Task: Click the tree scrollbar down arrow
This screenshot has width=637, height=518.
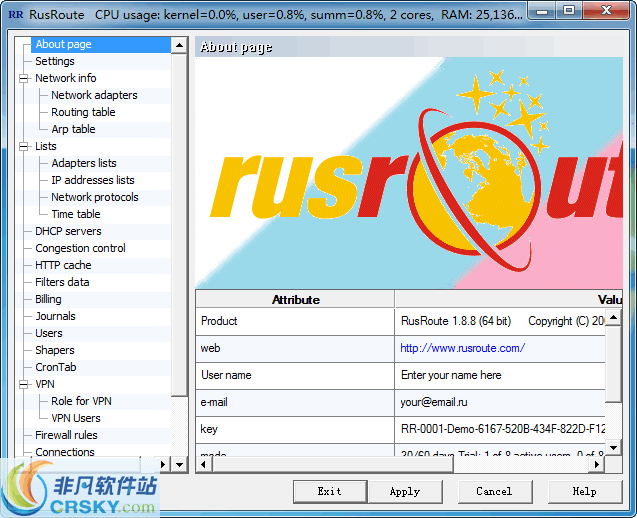Action: pos(179,464)
